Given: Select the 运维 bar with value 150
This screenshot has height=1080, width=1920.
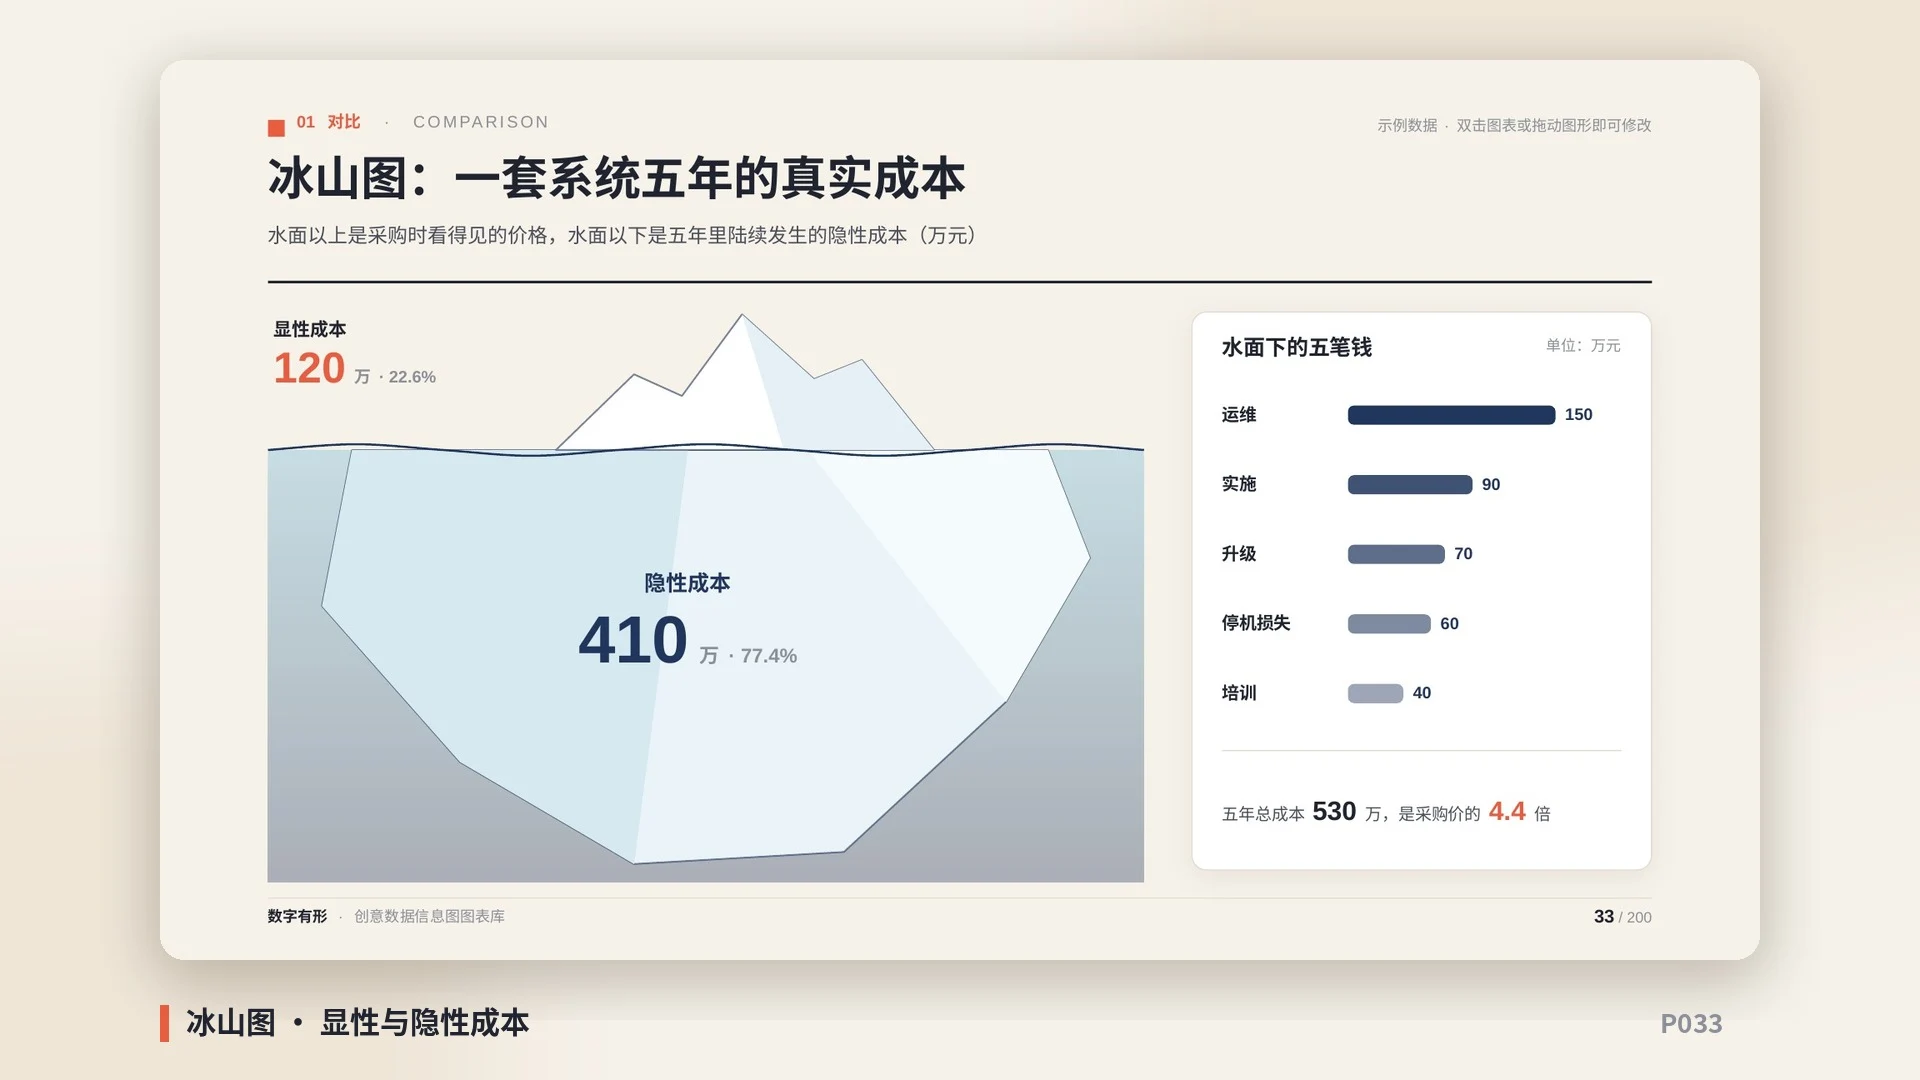Looking at the screenshot, I should (x=1451, y=415).
